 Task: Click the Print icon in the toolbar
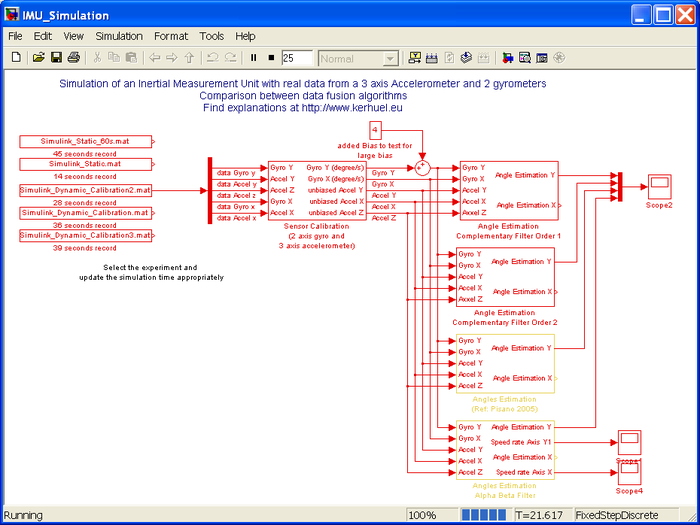click(73, 58)
